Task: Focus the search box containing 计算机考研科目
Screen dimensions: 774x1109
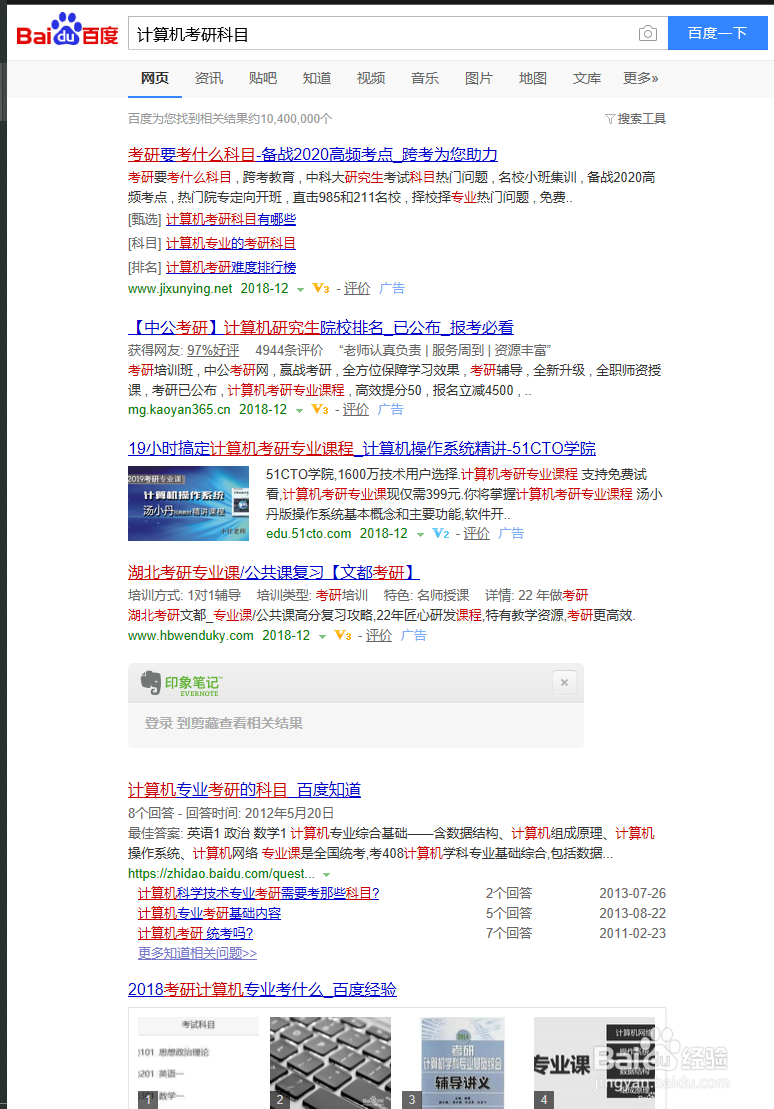Action: 382,34
